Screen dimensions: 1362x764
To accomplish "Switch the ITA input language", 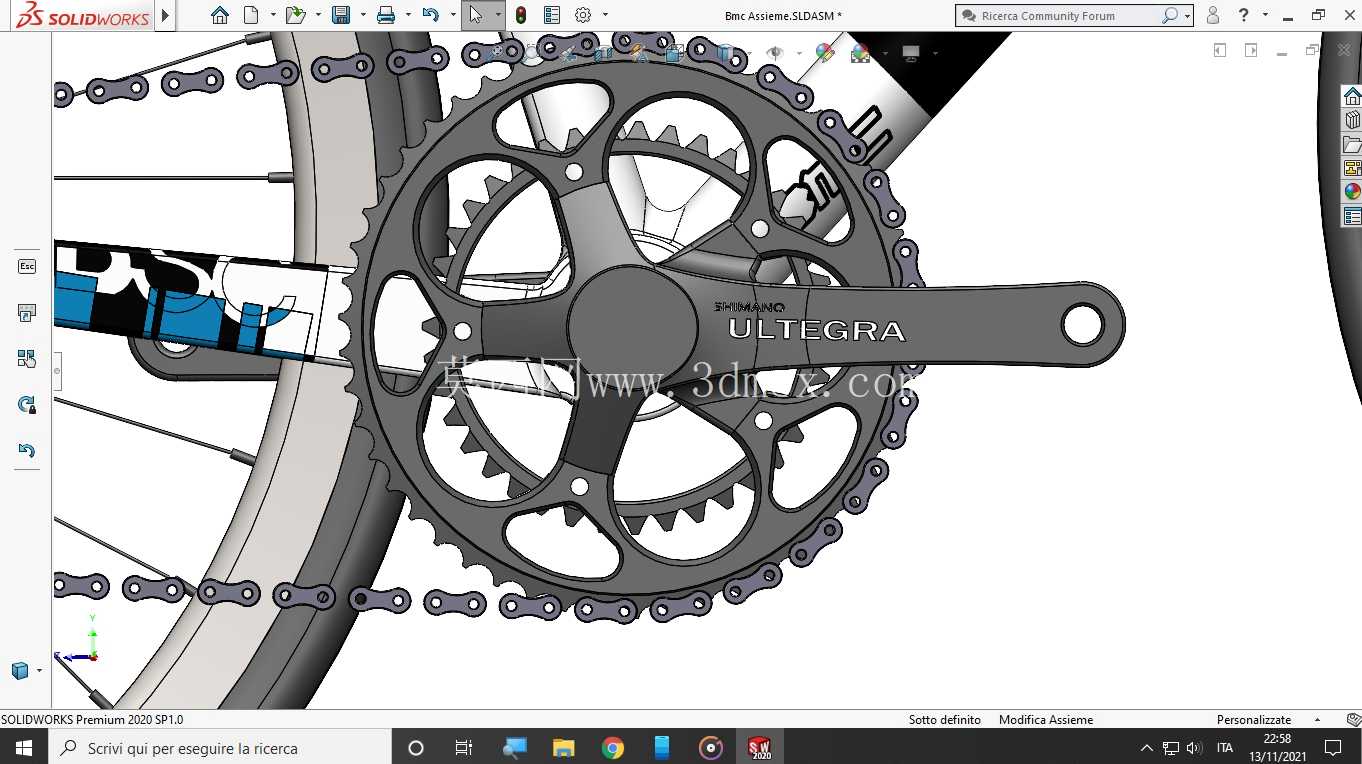I will 1225,748.
